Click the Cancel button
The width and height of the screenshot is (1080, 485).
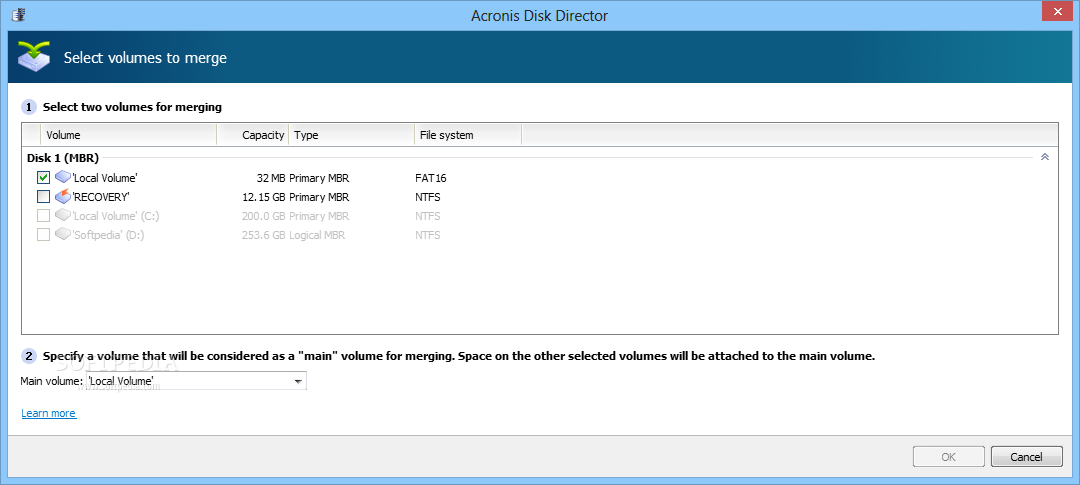pyautogui.click(x=1026, y=457)
